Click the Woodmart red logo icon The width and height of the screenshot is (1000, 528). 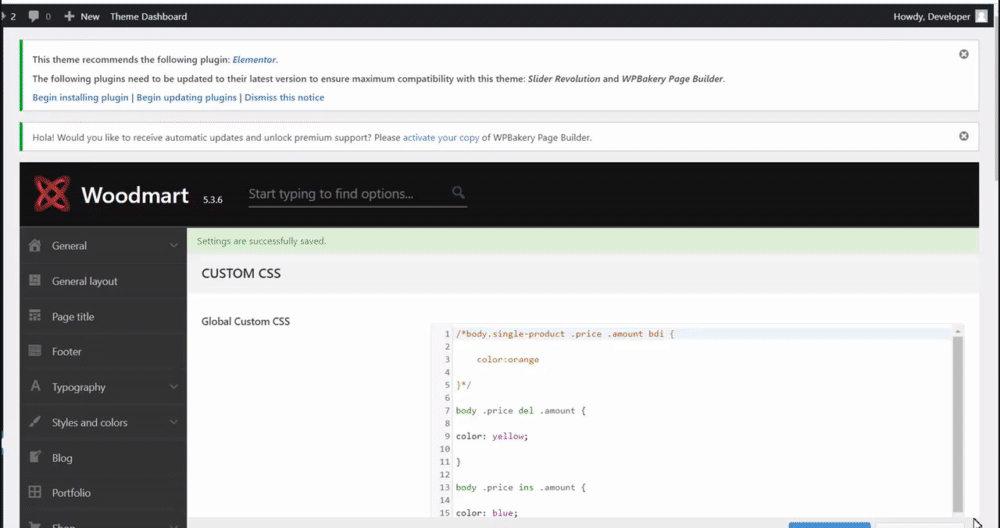pos(52,194)
